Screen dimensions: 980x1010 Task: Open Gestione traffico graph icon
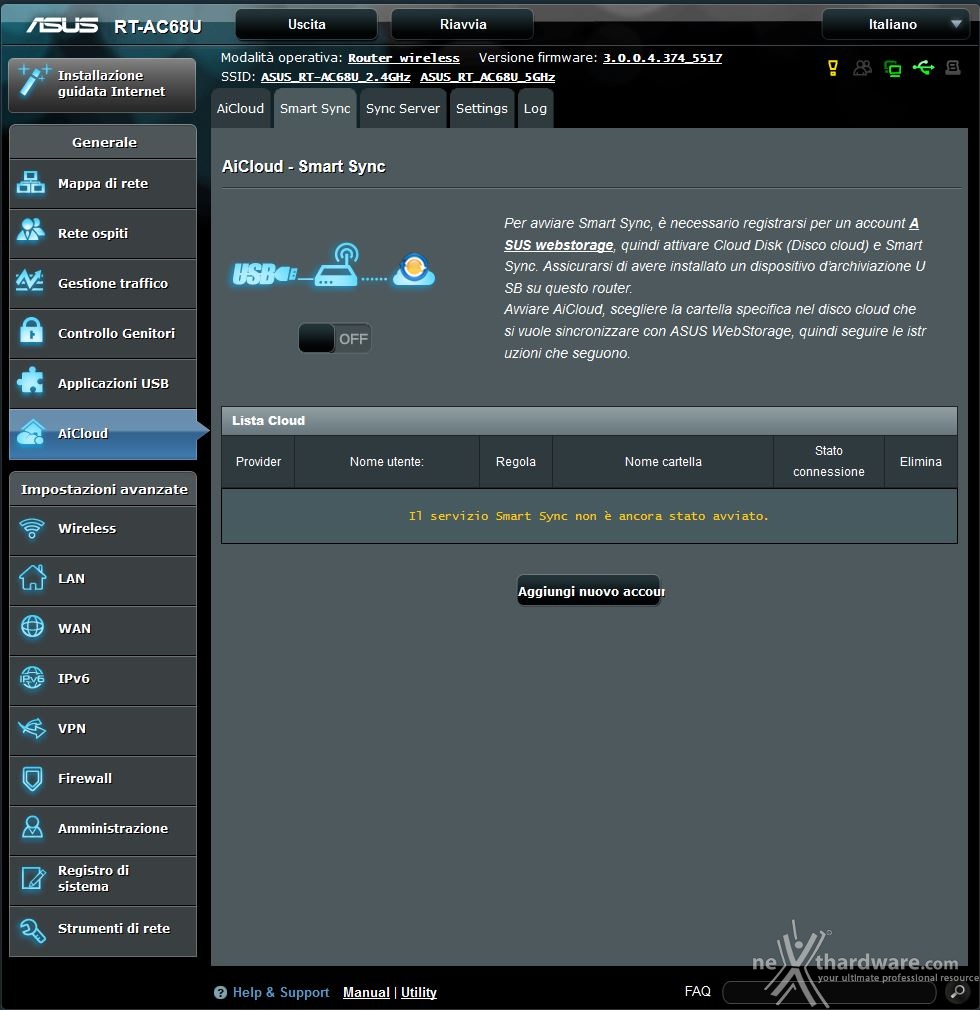click(x=30, y=281)
